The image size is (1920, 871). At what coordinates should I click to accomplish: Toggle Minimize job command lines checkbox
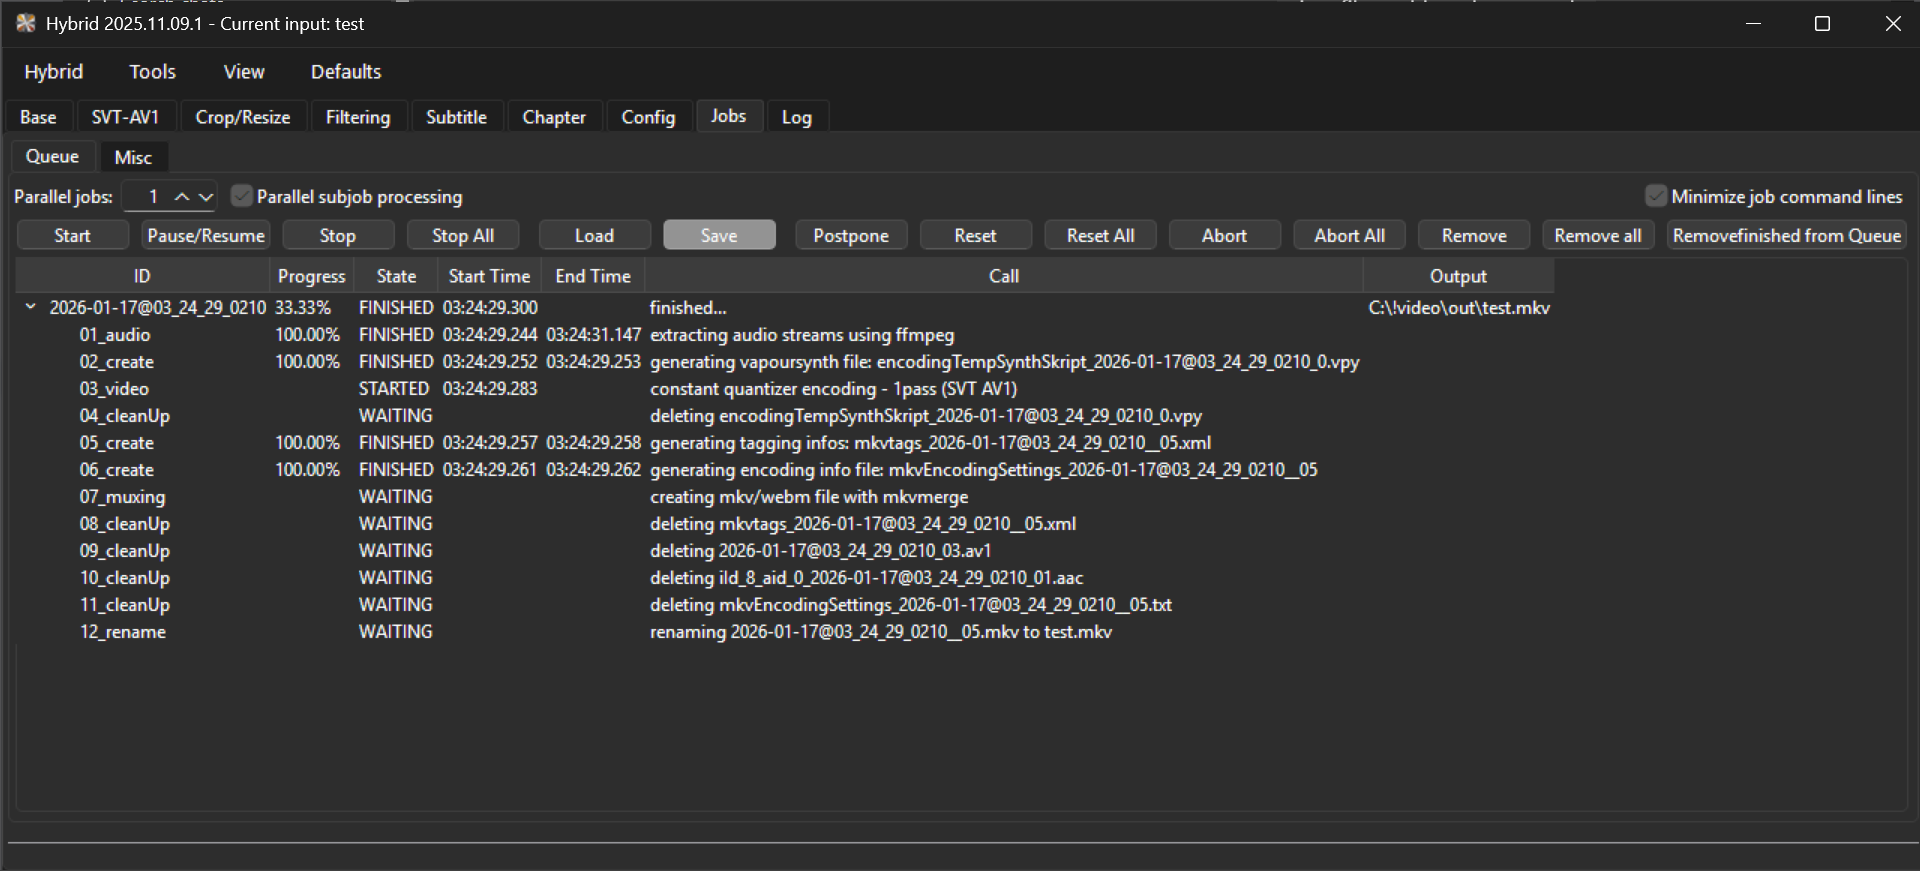[x=1656, y=196]
